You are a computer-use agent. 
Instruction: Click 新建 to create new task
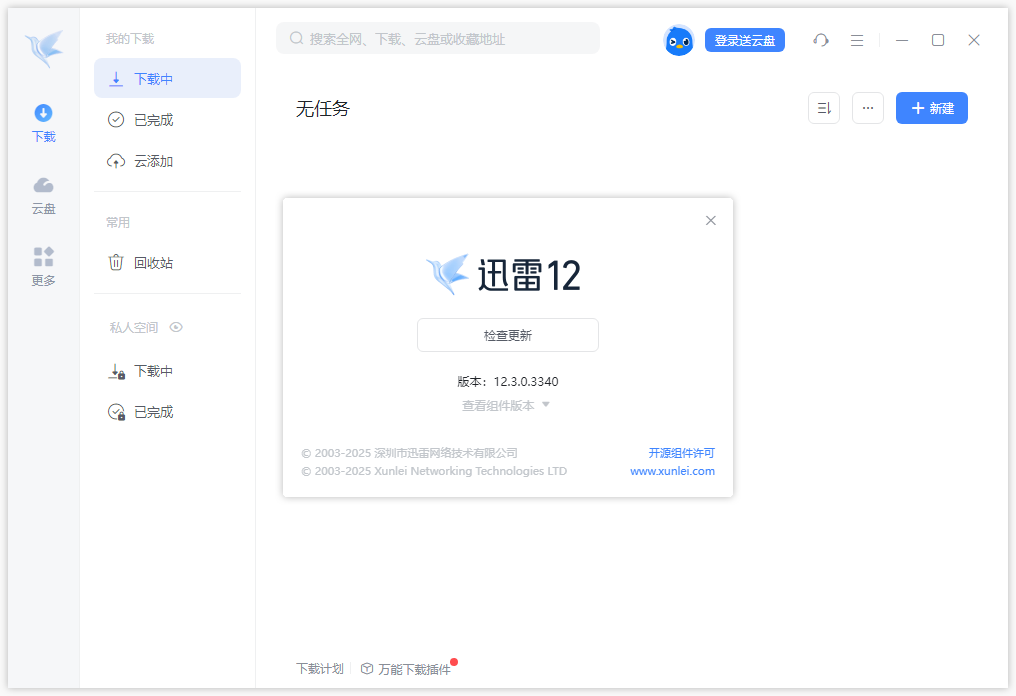coord(932,108)
